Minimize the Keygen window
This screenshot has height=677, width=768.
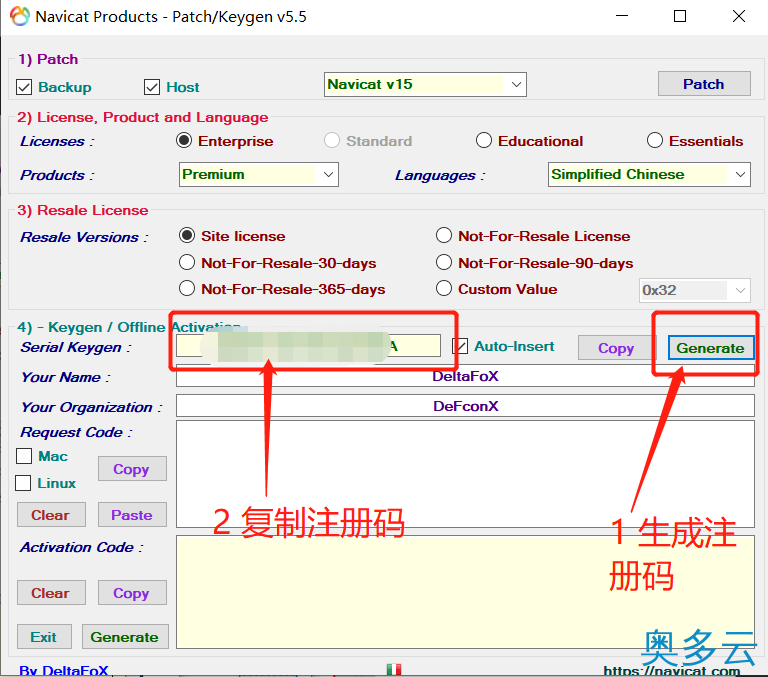point(622,16)
